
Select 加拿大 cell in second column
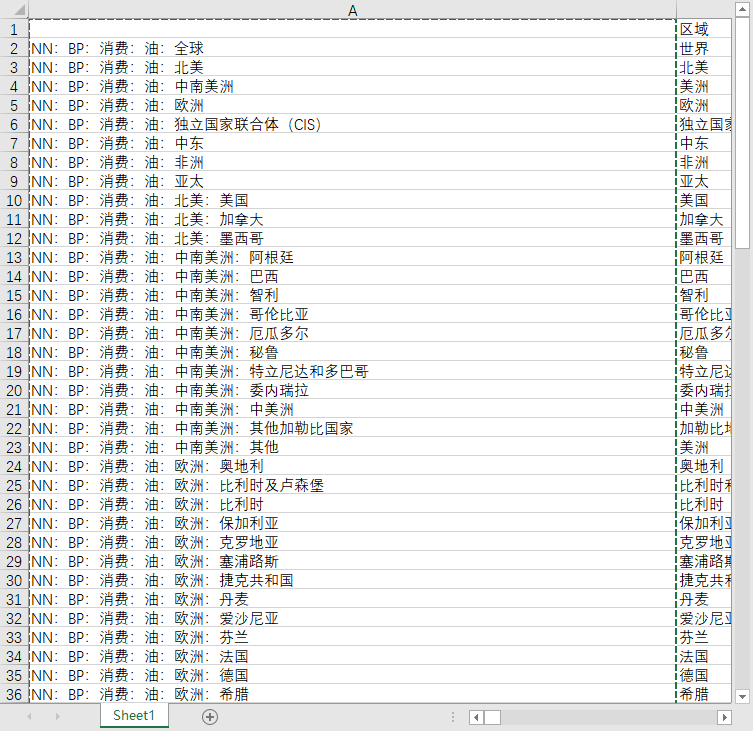click(x=704, y=219)
